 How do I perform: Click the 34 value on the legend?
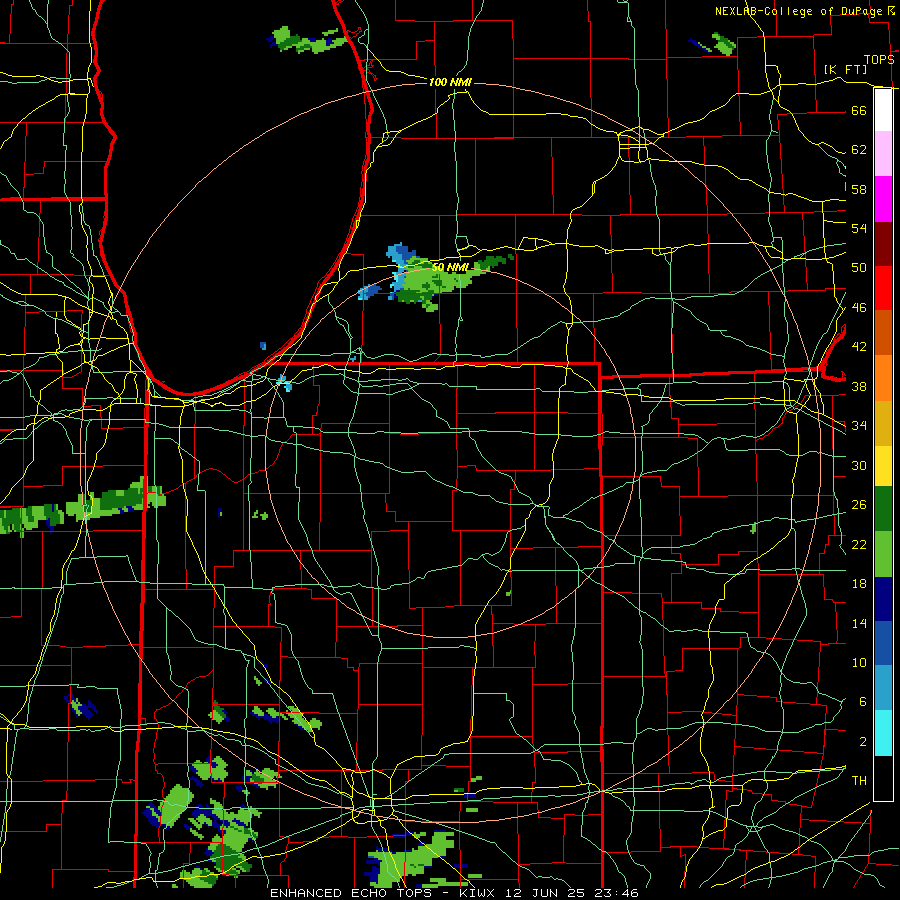click(859, 425)
